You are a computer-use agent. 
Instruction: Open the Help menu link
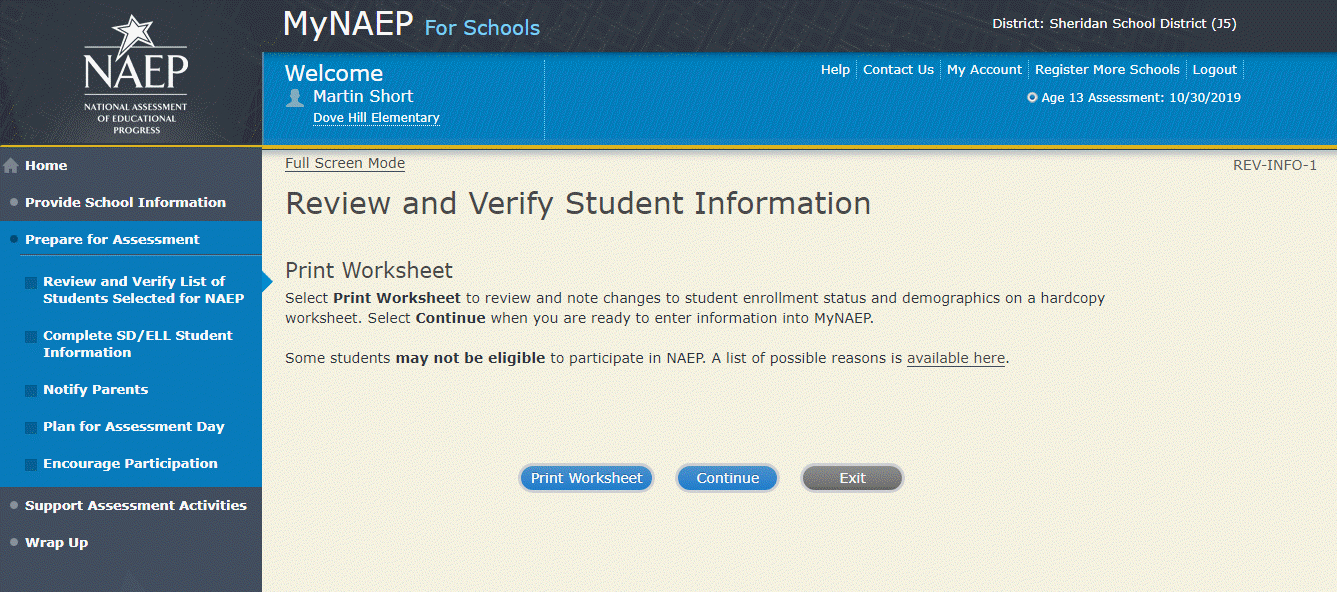coord(835,70)
